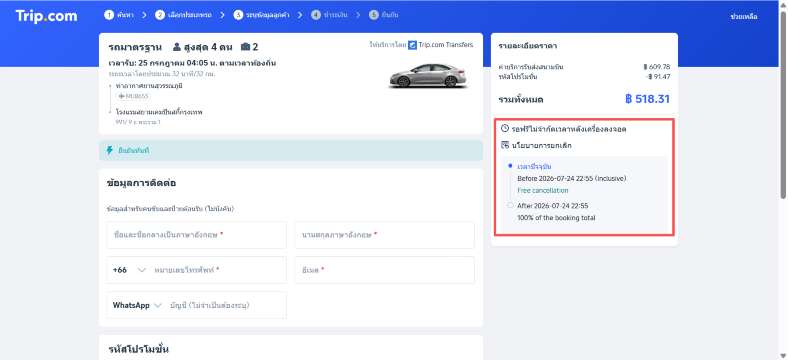Click the ข้อมูลการติดต่อ contact info heading
The width and height of the screenshot is (788, 360).
click(x=141, y=183)
